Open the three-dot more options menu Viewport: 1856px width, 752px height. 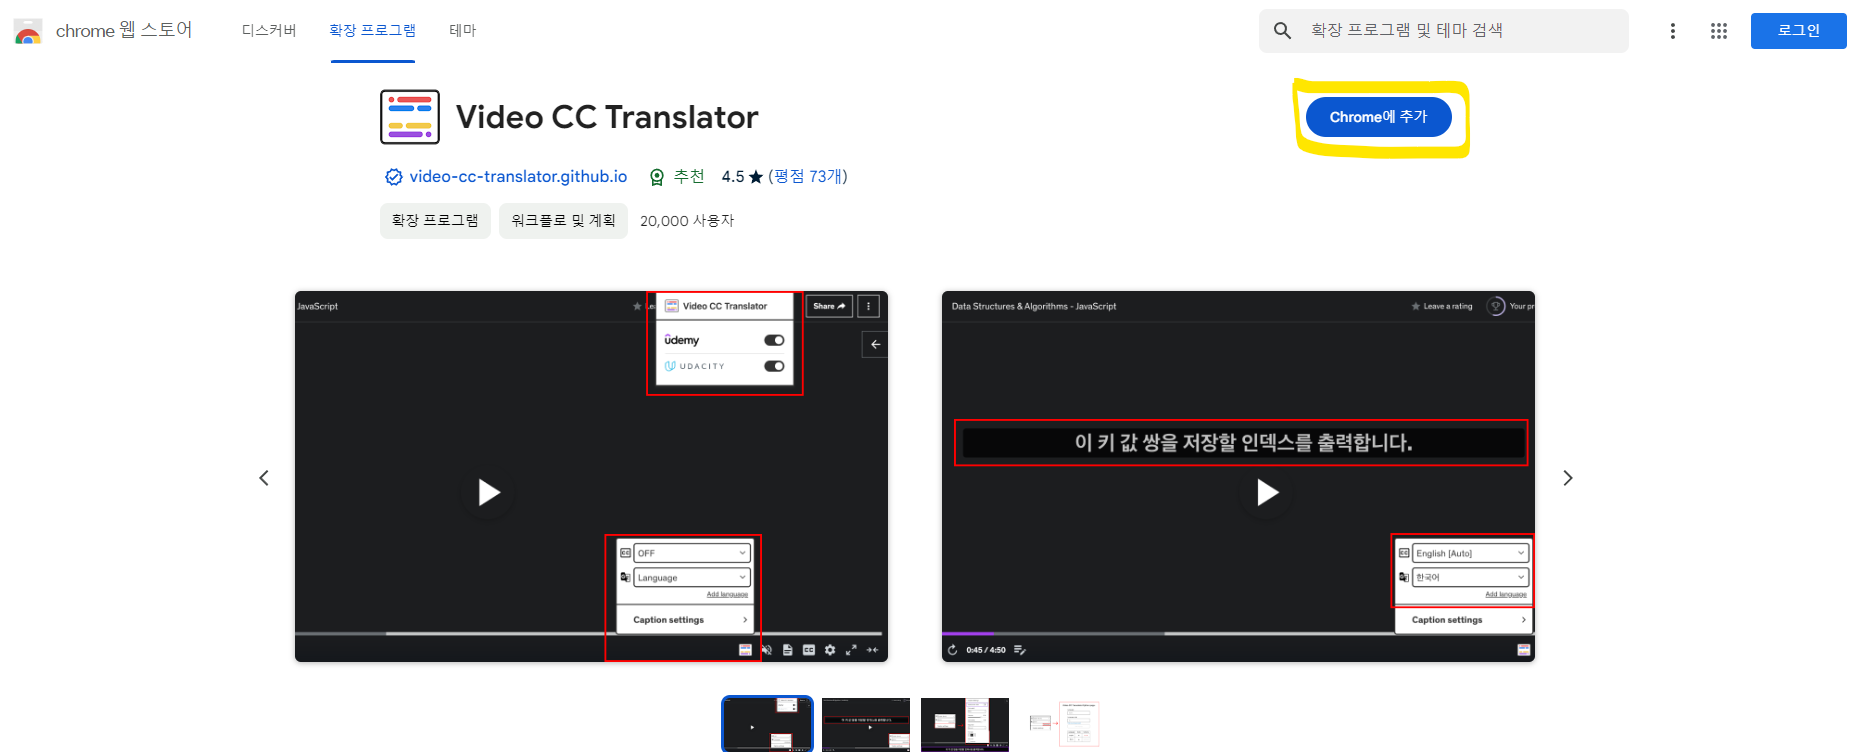point(1672,31)
